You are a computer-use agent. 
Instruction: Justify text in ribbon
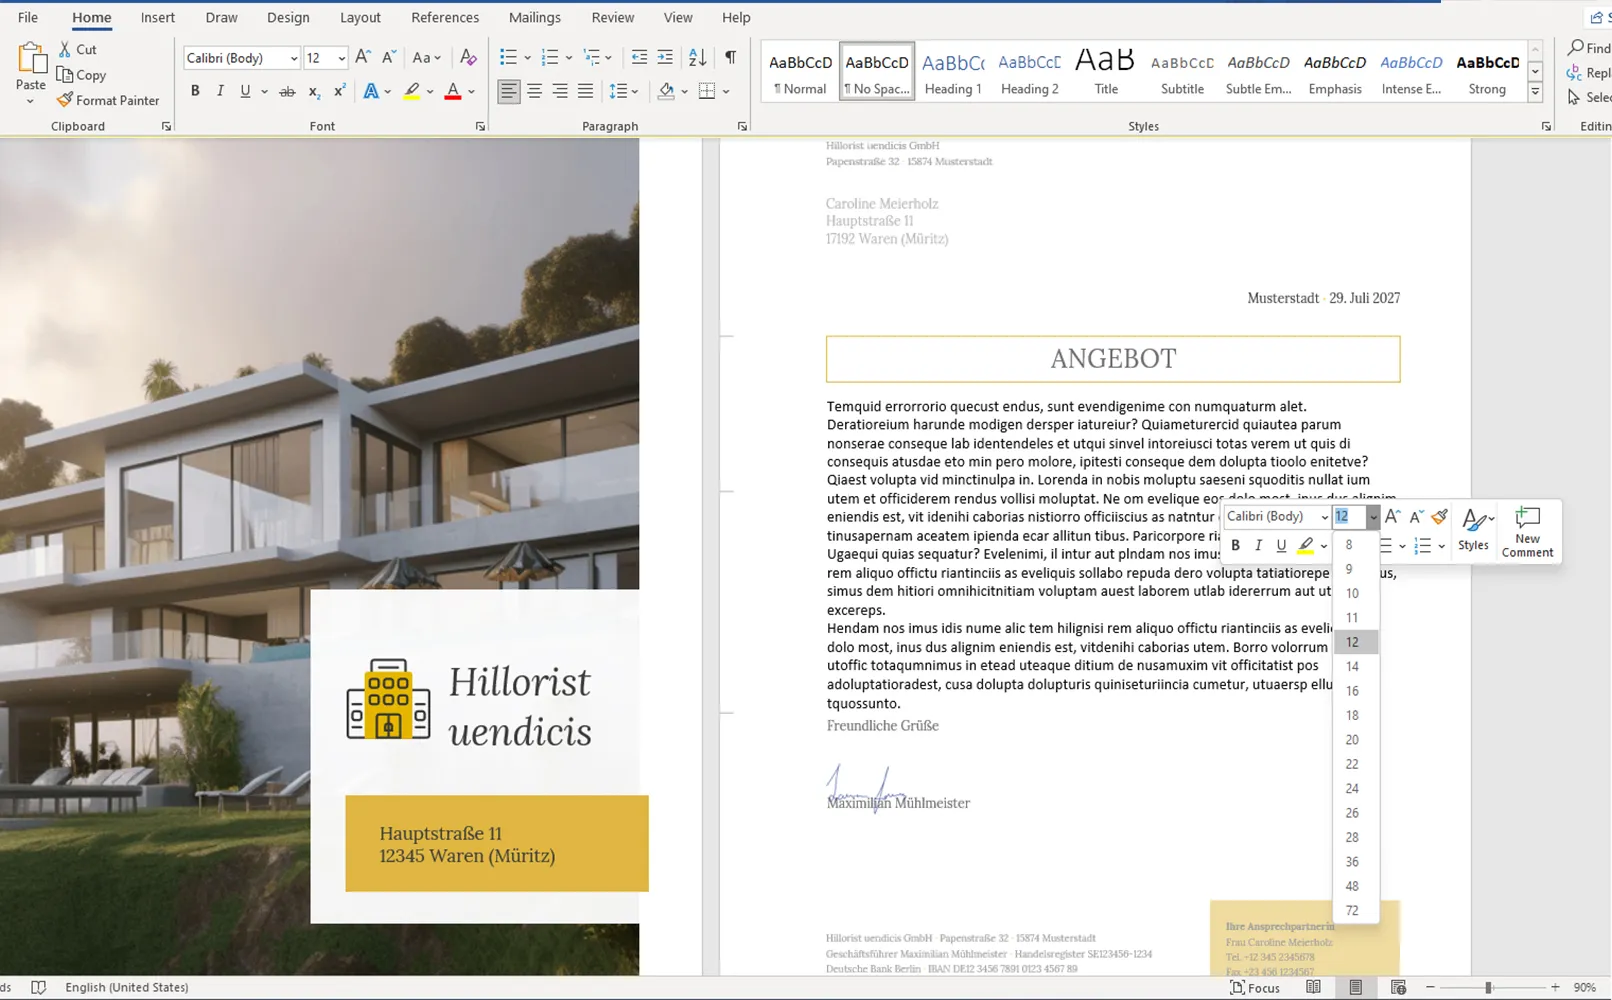click(x=586, y=91)
